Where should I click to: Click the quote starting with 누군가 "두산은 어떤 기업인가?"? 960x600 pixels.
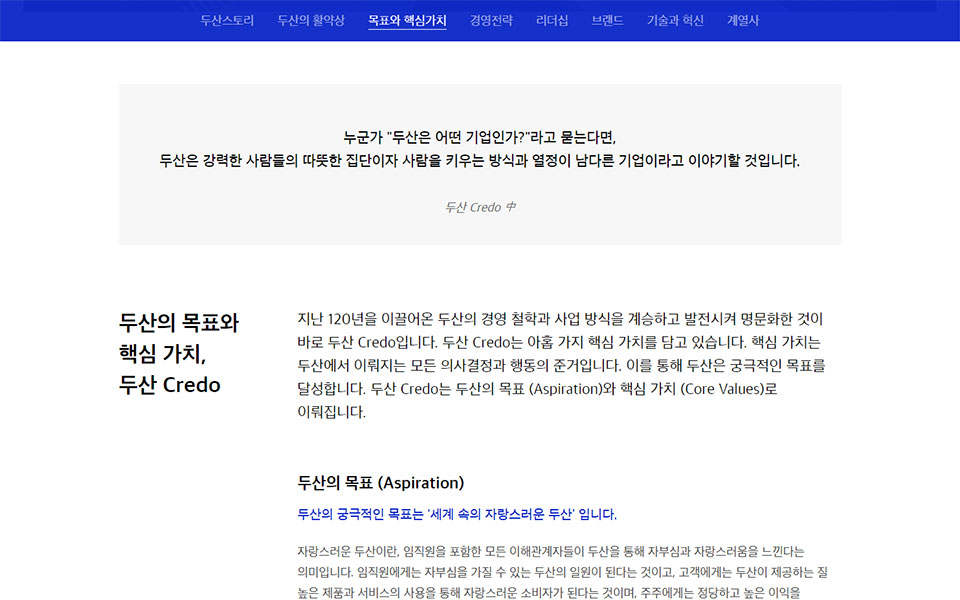click(480, 137)
